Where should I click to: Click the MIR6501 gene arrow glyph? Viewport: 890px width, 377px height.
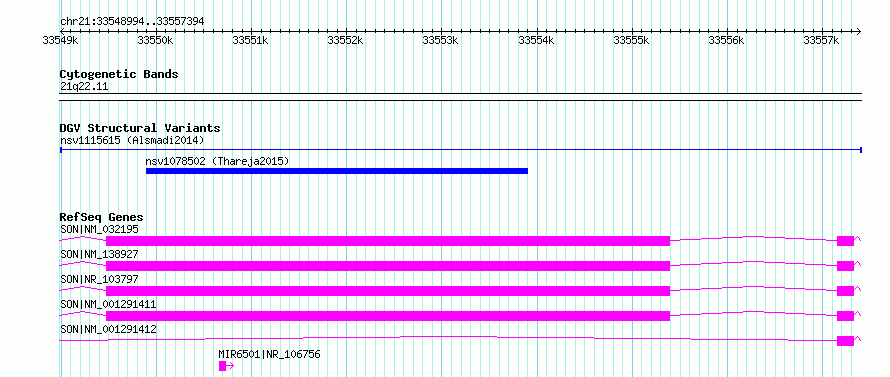point(226,366)
